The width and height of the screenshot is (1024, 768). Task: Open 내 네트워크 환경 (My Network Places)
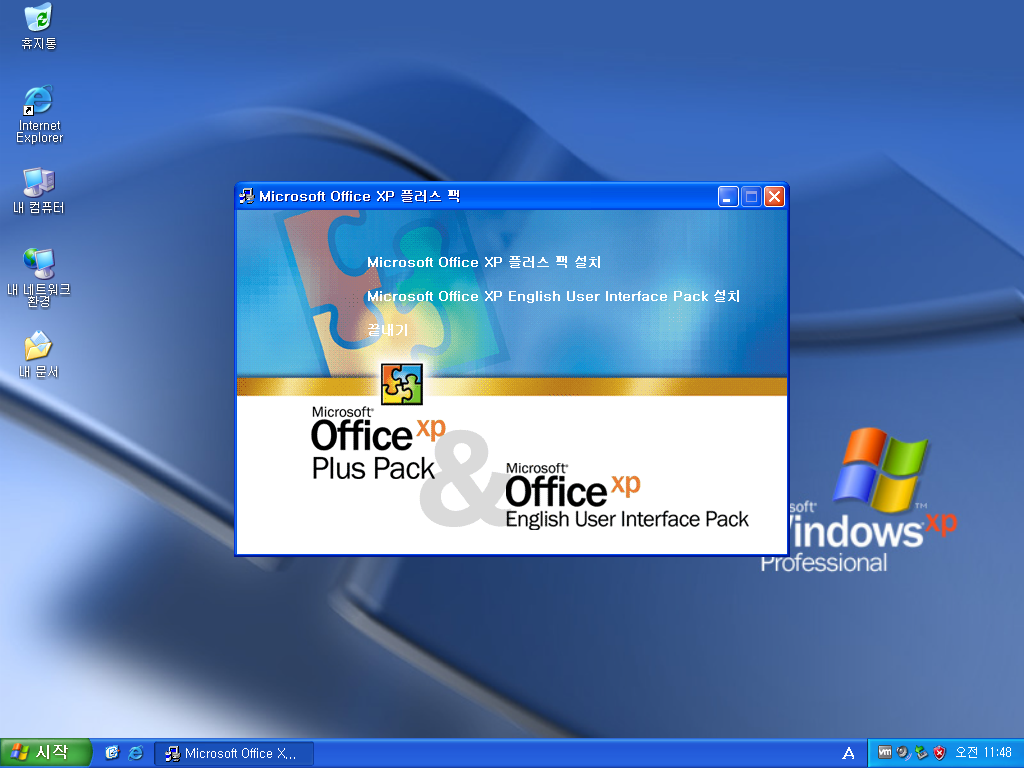click(37, 265)
